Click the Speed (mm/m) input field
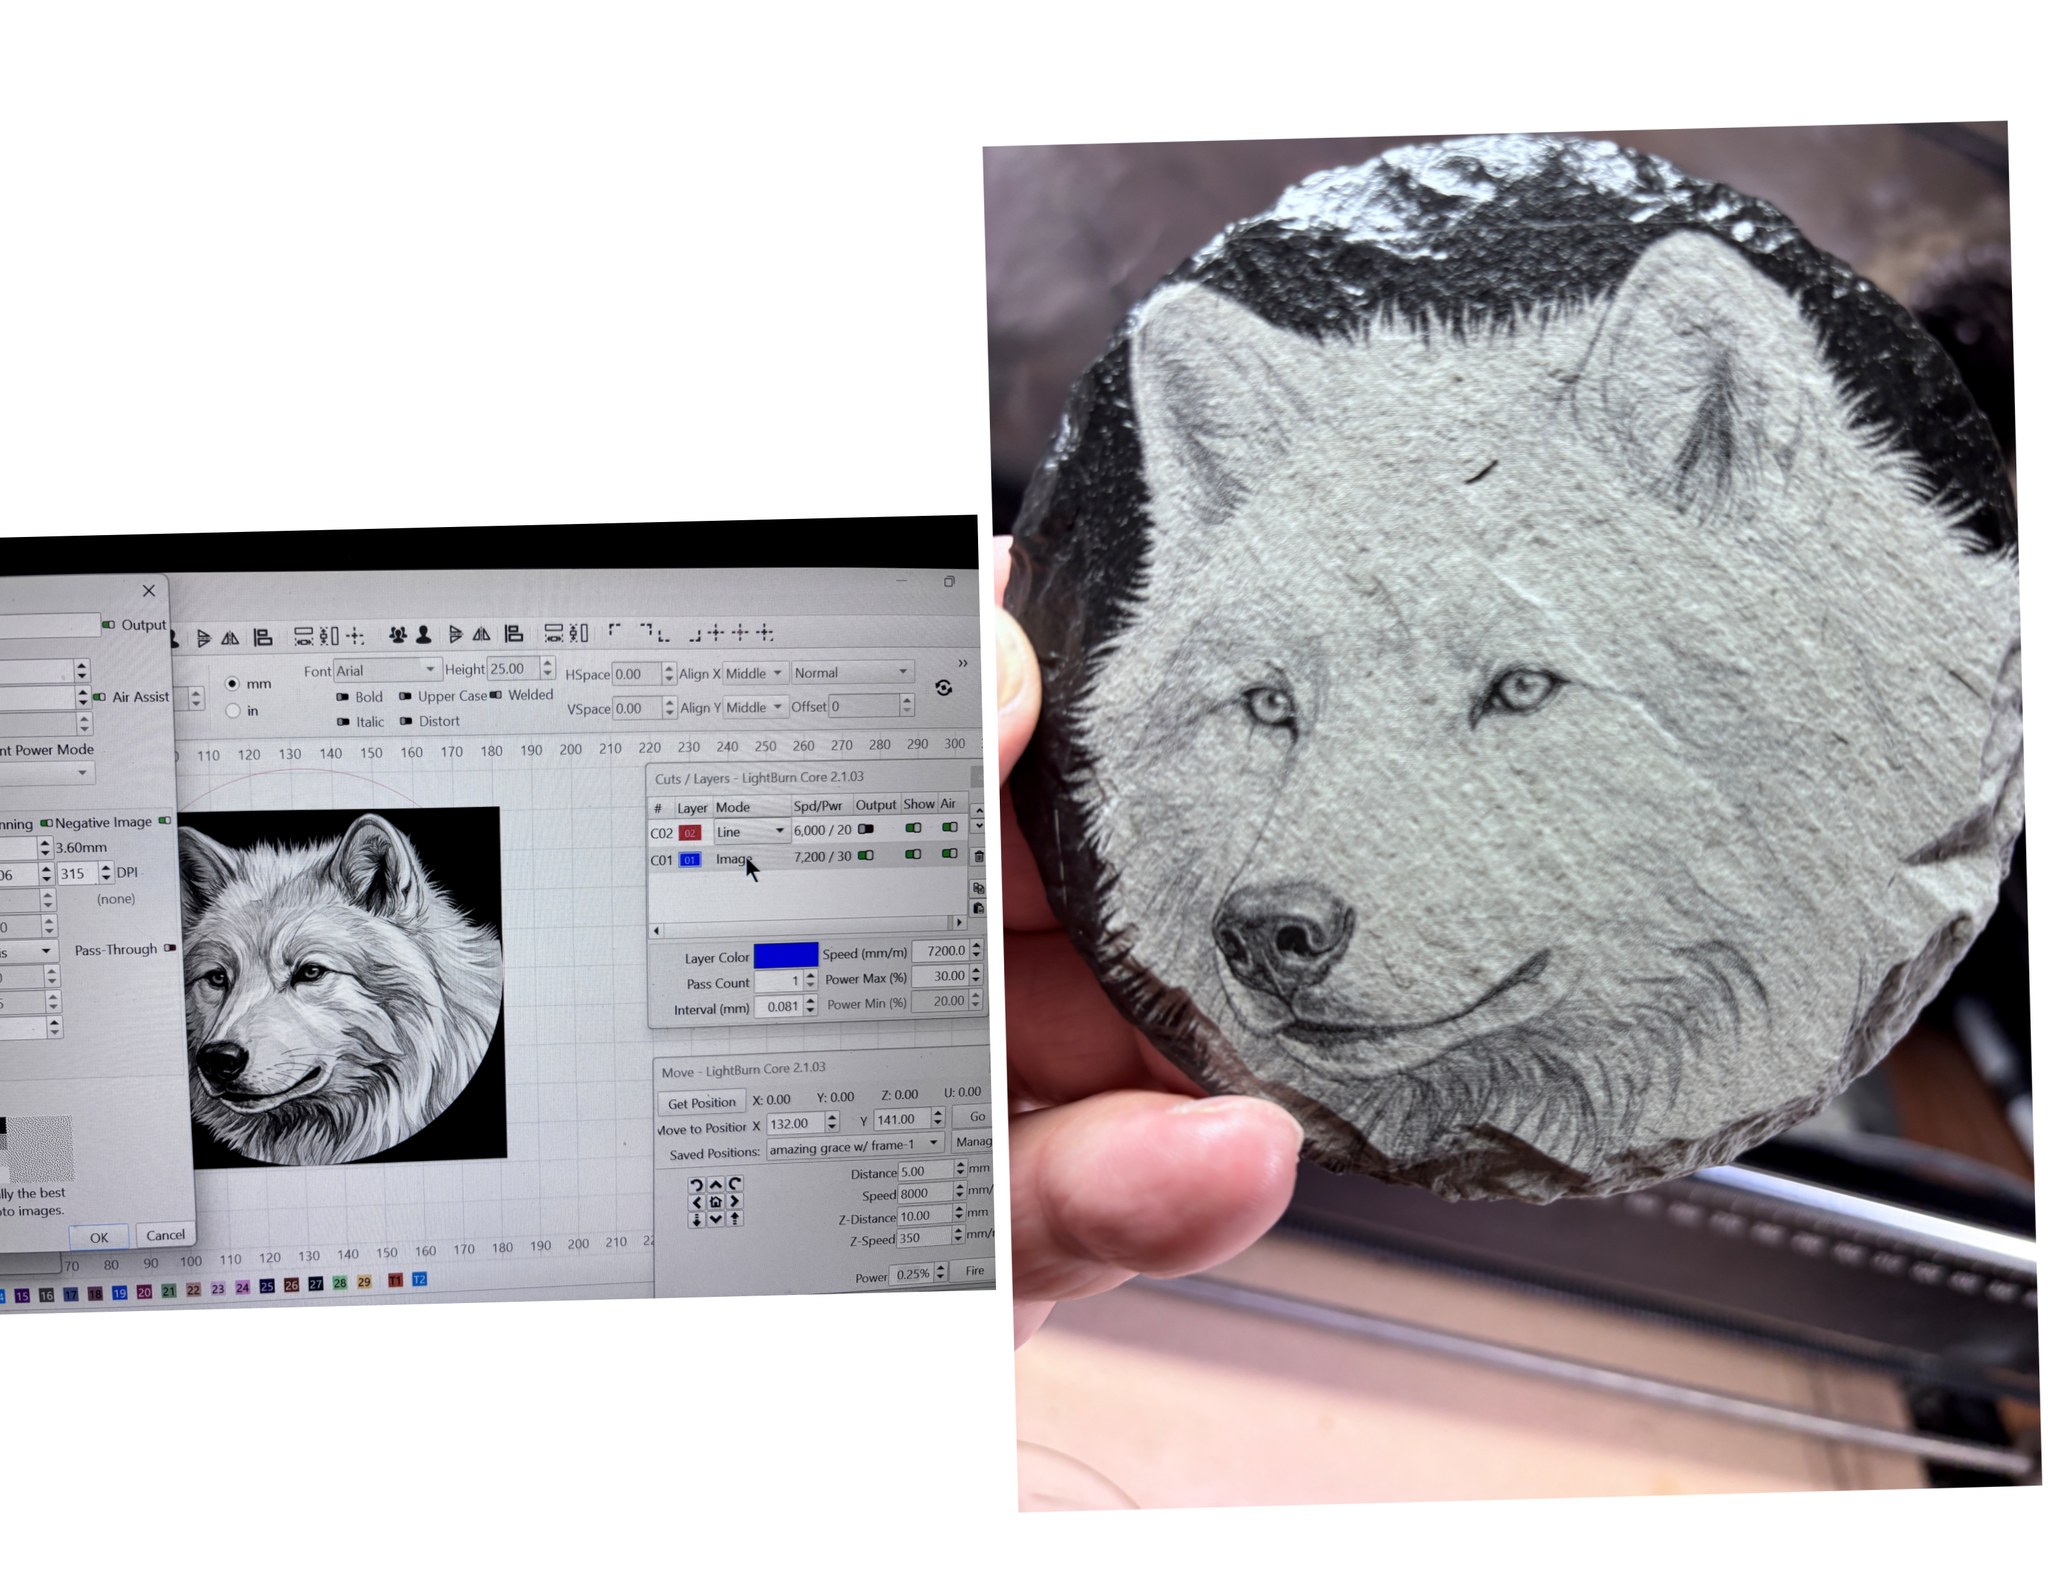Screen dimensions: 2048x1583 [940, 950]
